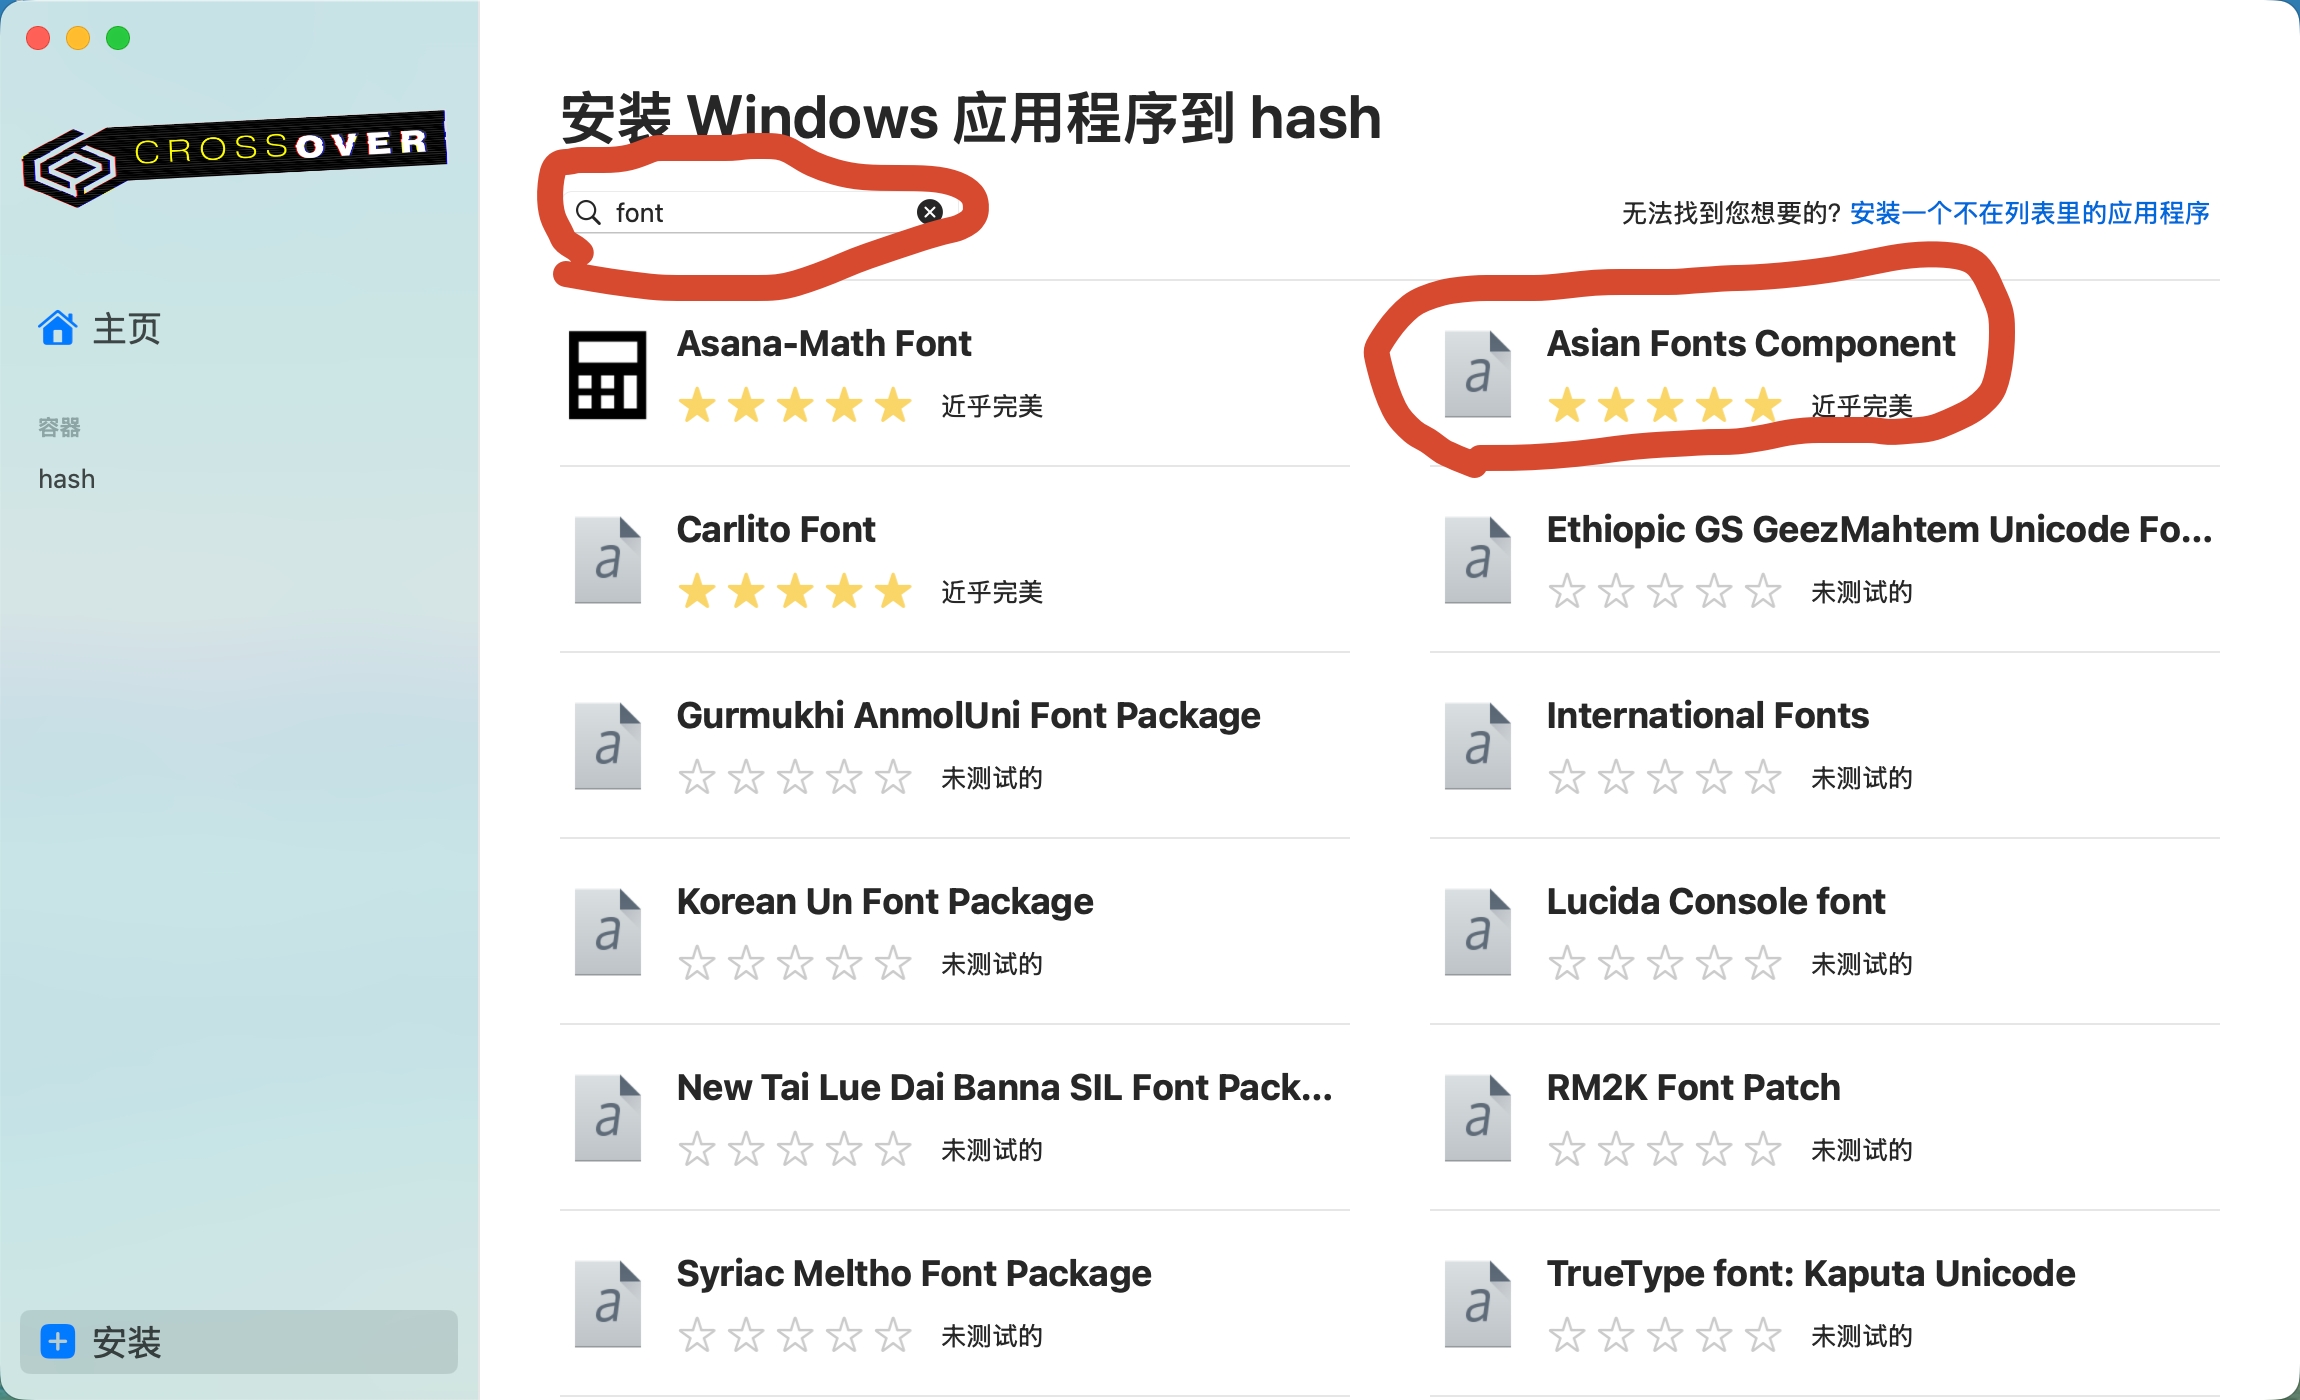This screenshot has width=2300, height=1400.
Task: Select the Lucida Console font title
Action: click(1716, 901)
